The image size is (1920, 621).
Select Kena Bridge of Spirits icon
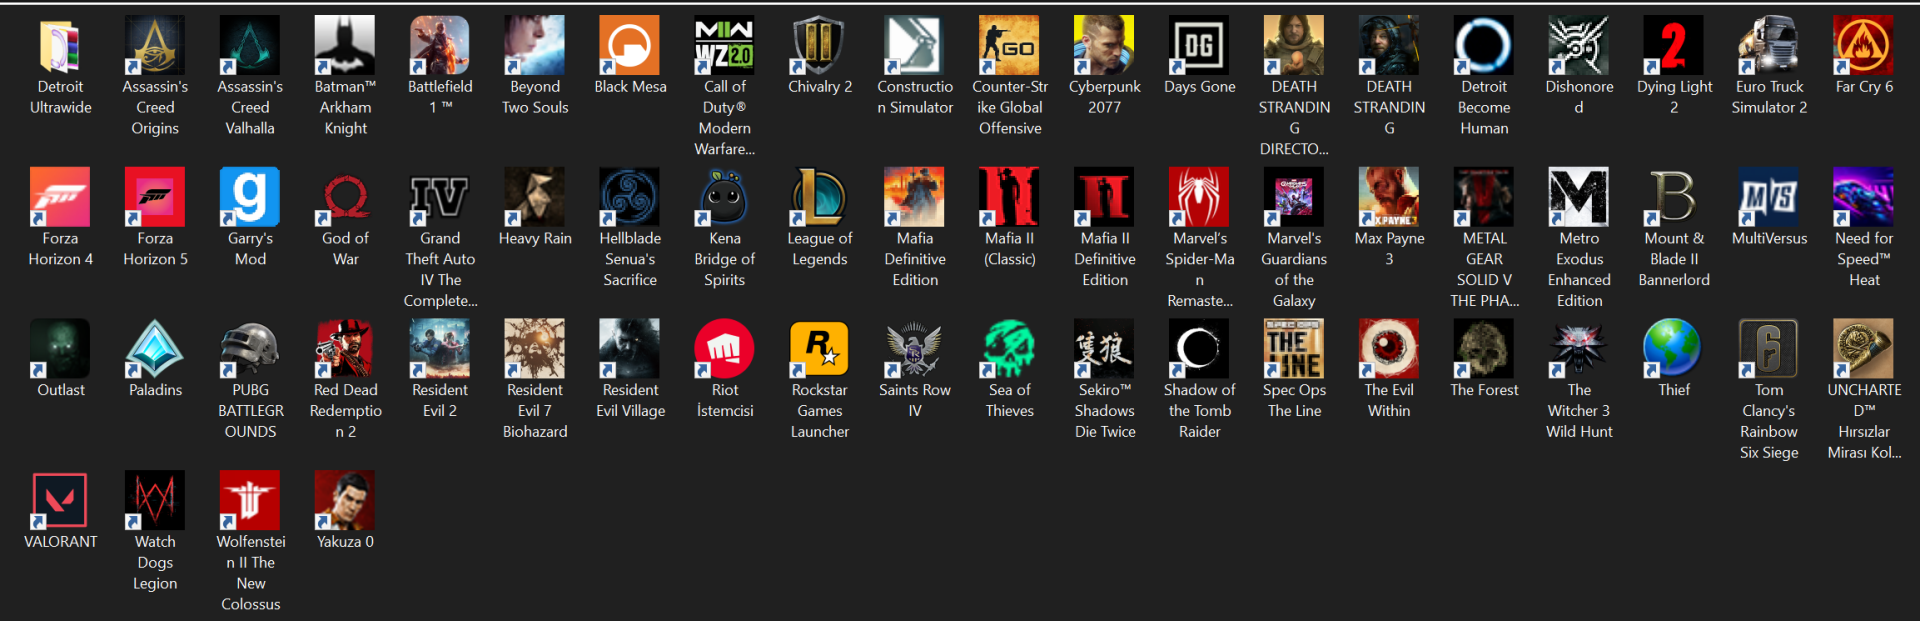click(x=725, y=197)
